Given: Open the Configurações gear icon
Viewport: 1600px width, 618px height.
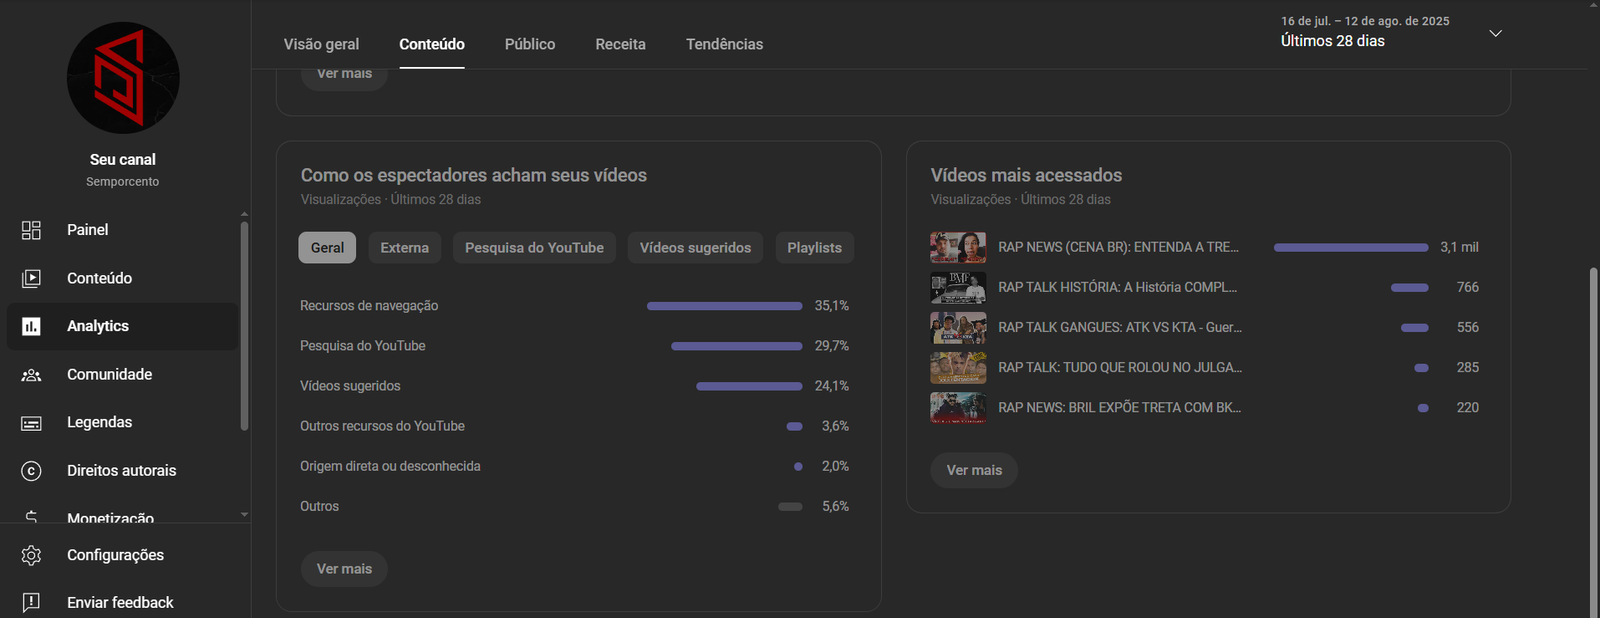Looking at the screenshot, I should (x=31, y=555).
